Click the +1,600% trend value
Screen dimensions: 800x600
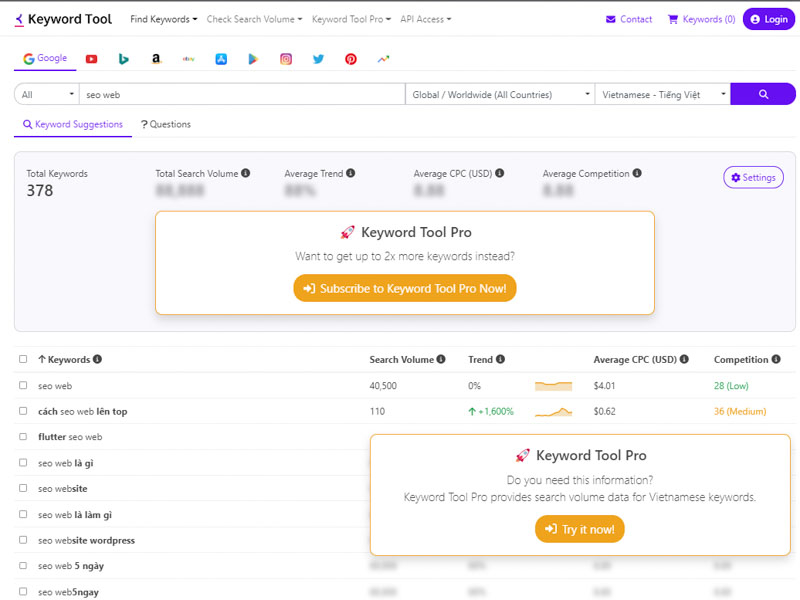coord(491,411)
